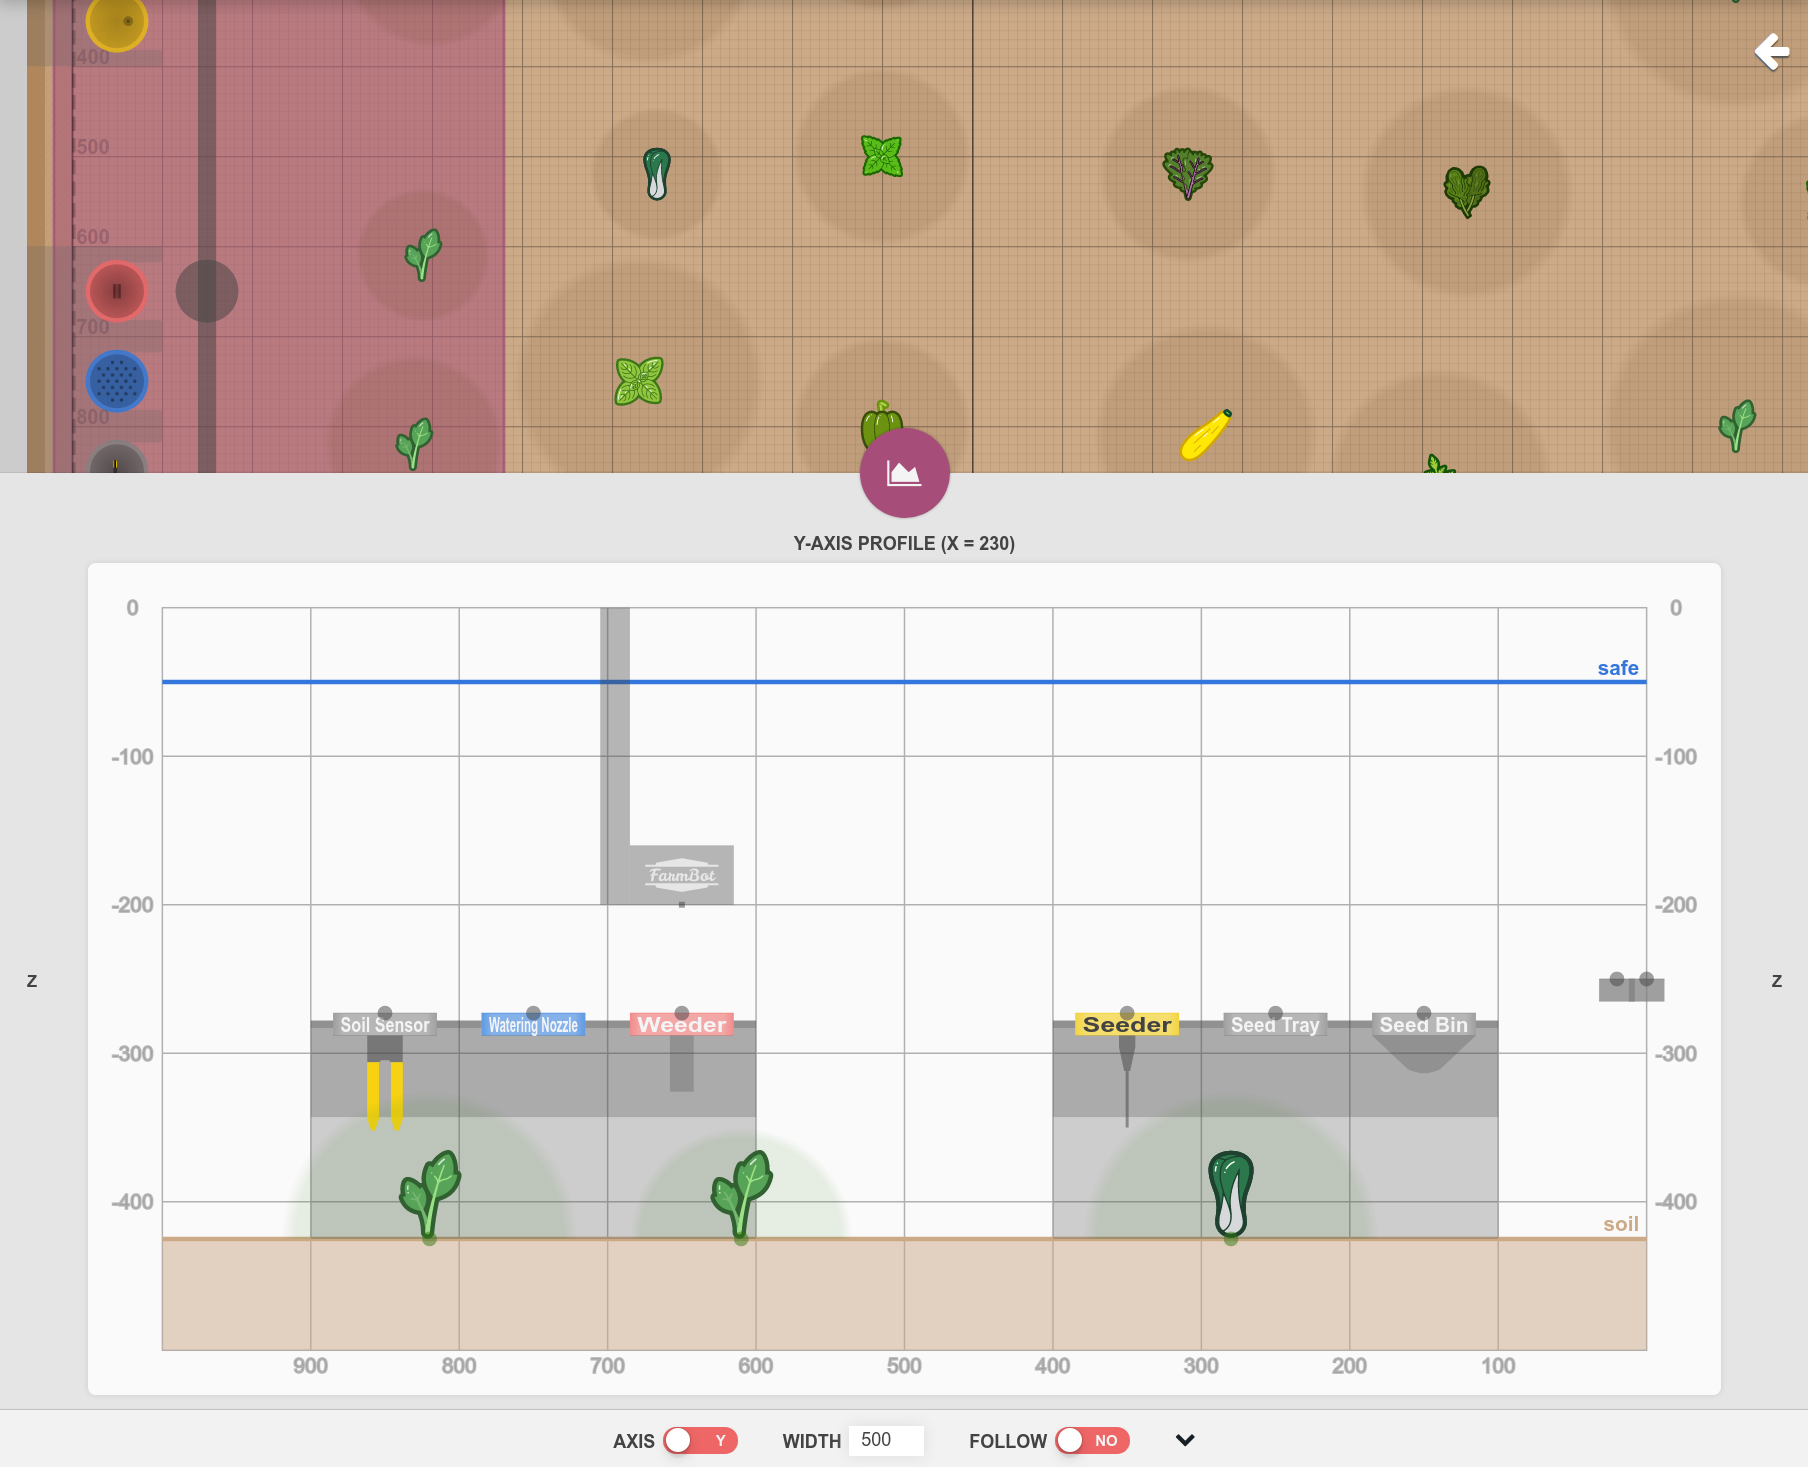
Task: Click the Watering Nozzle label in profile
Action: (x=533, y=1025)
